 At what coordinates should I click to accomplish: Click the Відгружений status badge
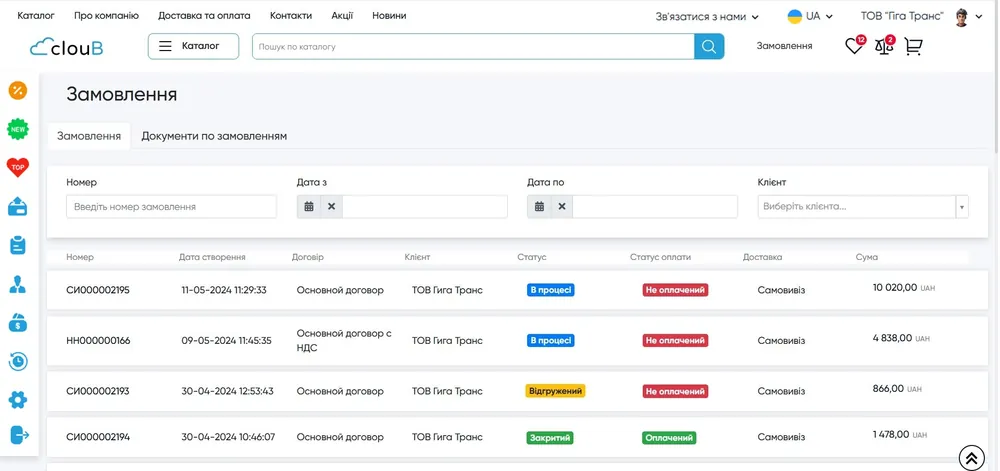555,391
